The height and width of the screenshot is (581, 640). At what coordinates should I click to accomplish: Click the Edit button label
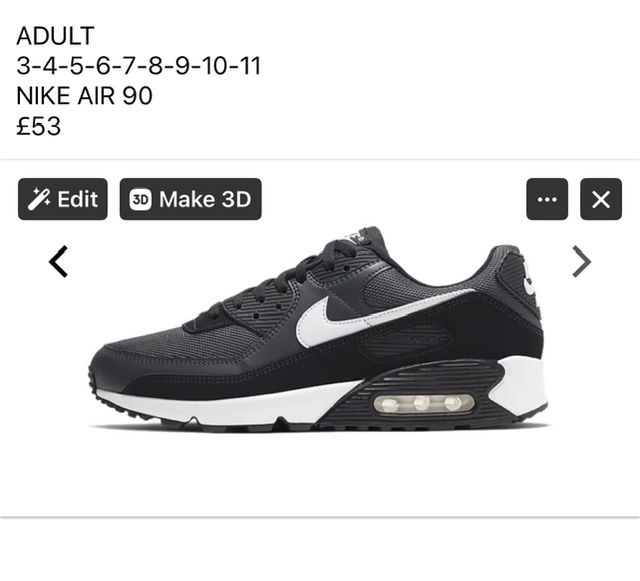[78, 199]
